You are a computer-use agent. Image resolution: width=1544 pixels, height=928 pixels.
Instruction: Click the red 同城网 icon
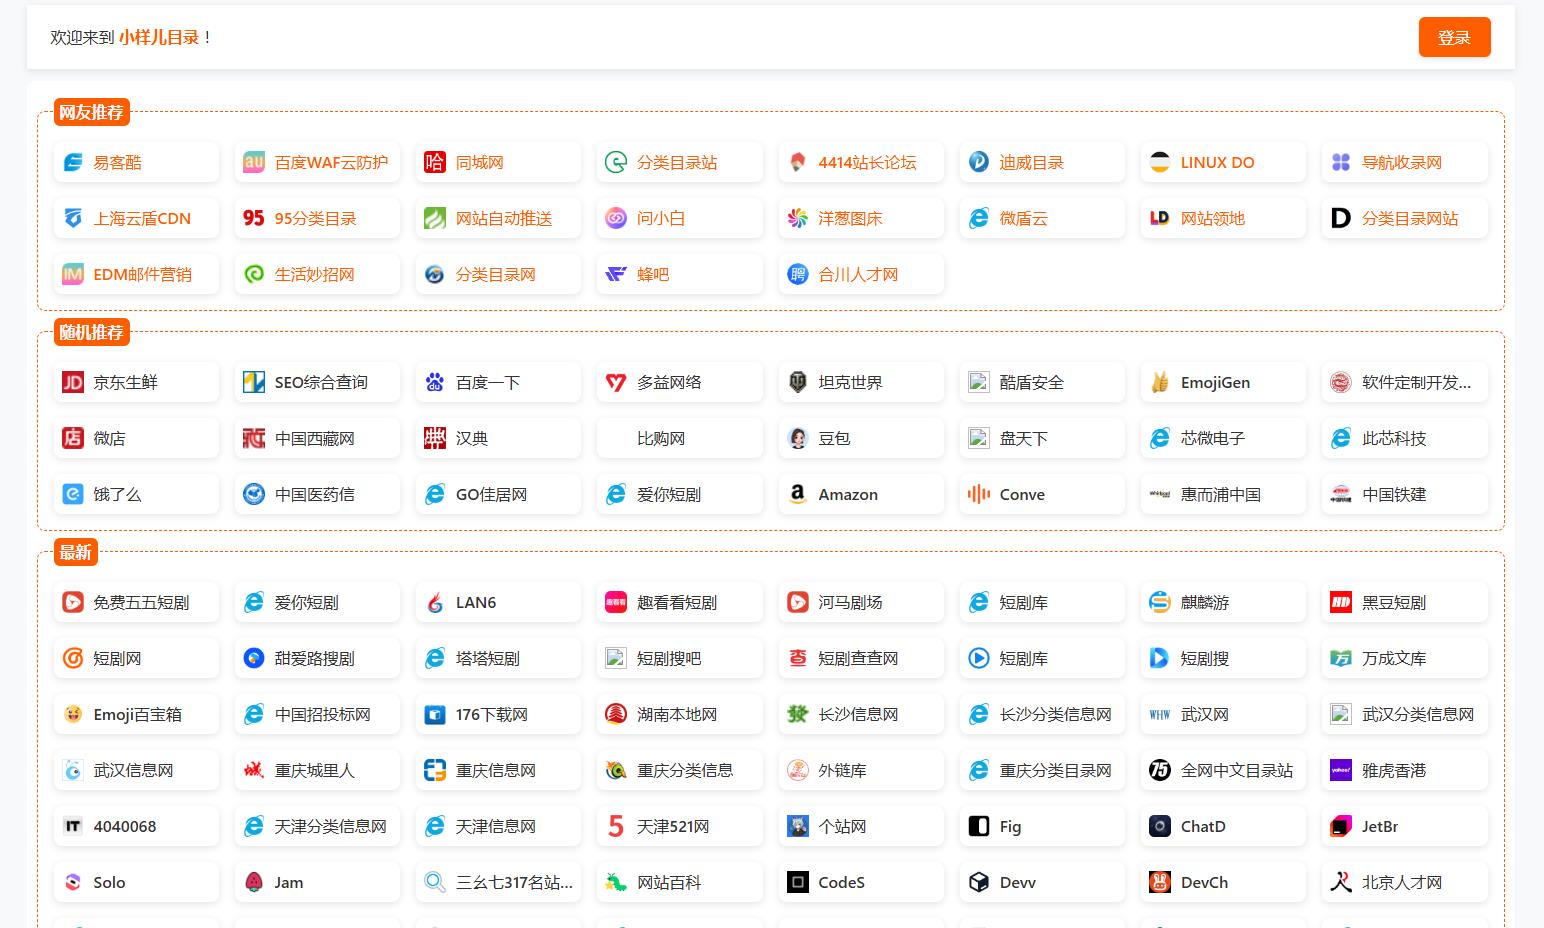(435, 162)
